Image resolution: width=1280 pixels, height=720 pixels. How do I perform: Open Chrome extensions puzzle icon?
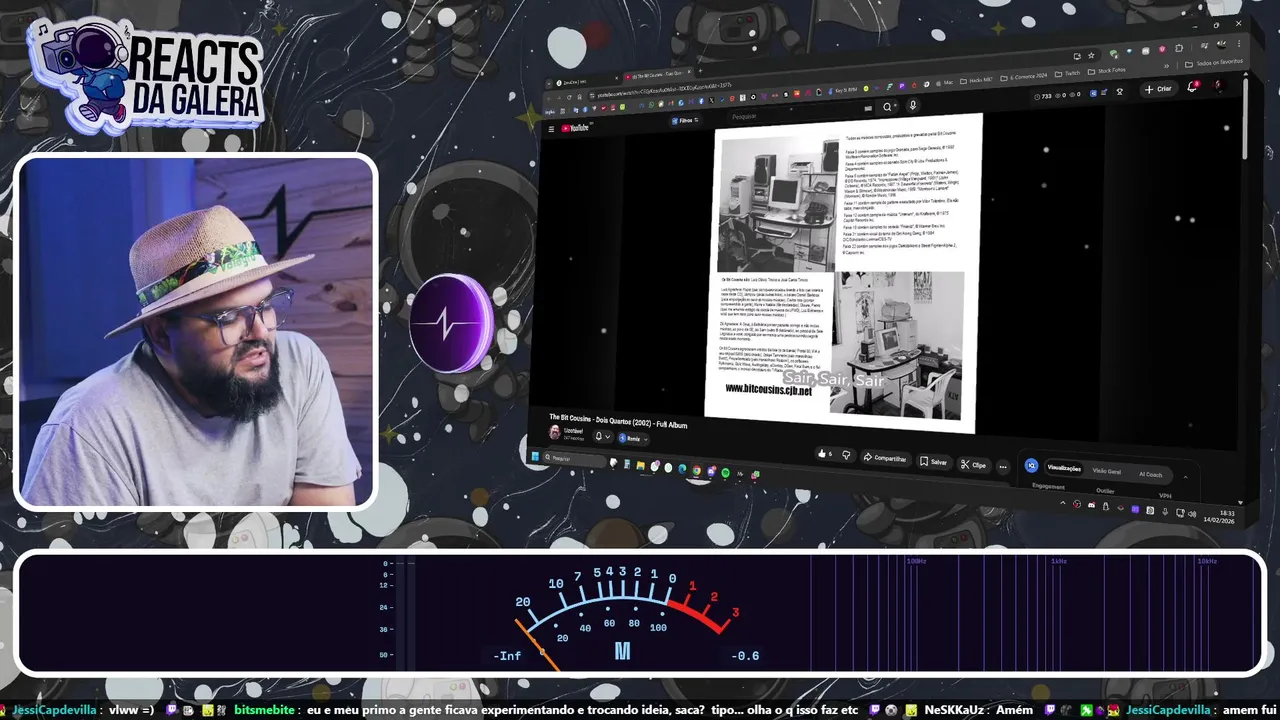pyautogui.click(x=1179, y=48)
